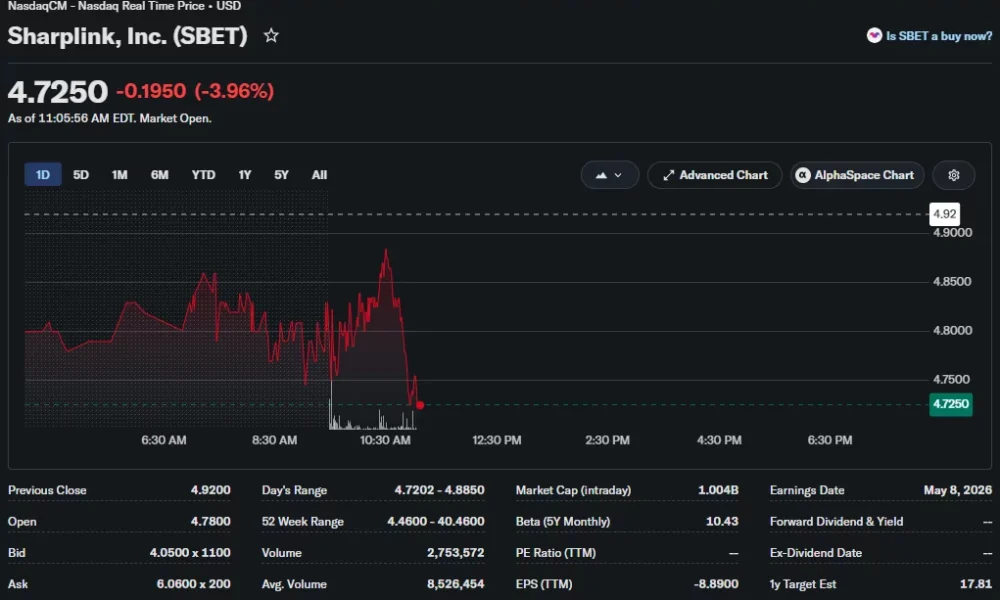The width and height of the screenshot is (1000, 600).
Task: Click the Ask value 6.0600 x 200
Action: coord(193,584)
